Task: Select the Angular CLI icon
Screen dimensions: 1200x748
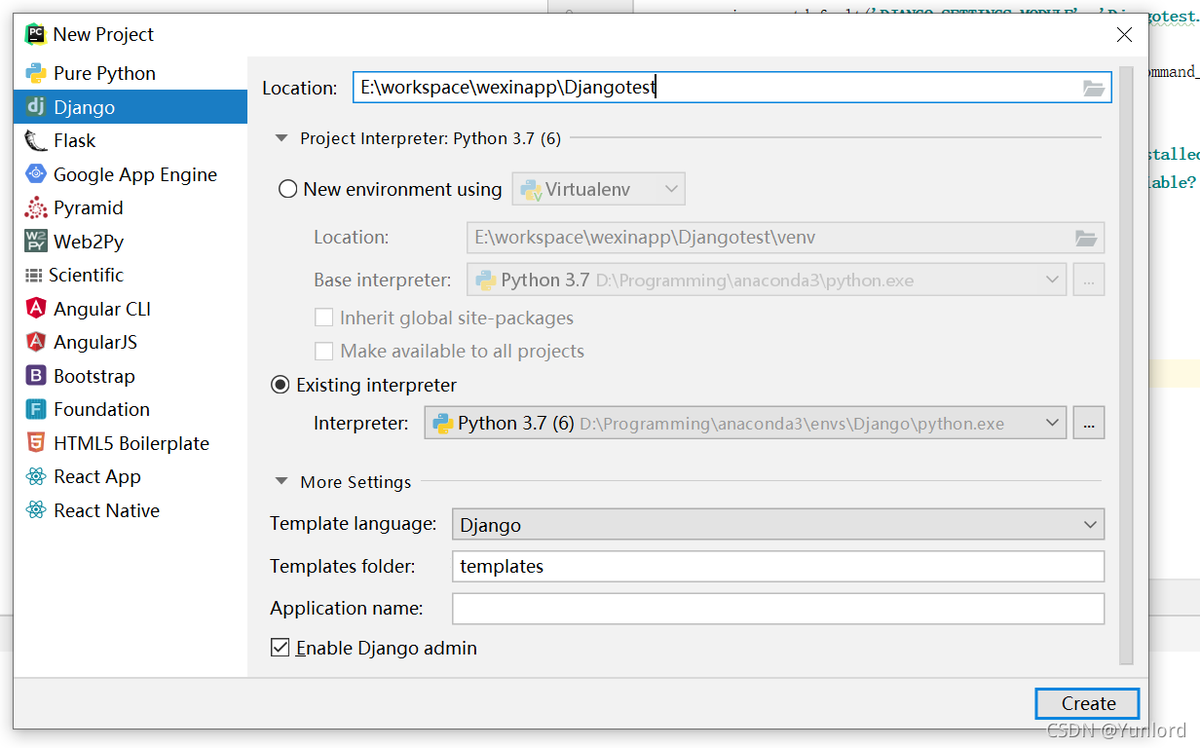Action: tap(36, 309)
